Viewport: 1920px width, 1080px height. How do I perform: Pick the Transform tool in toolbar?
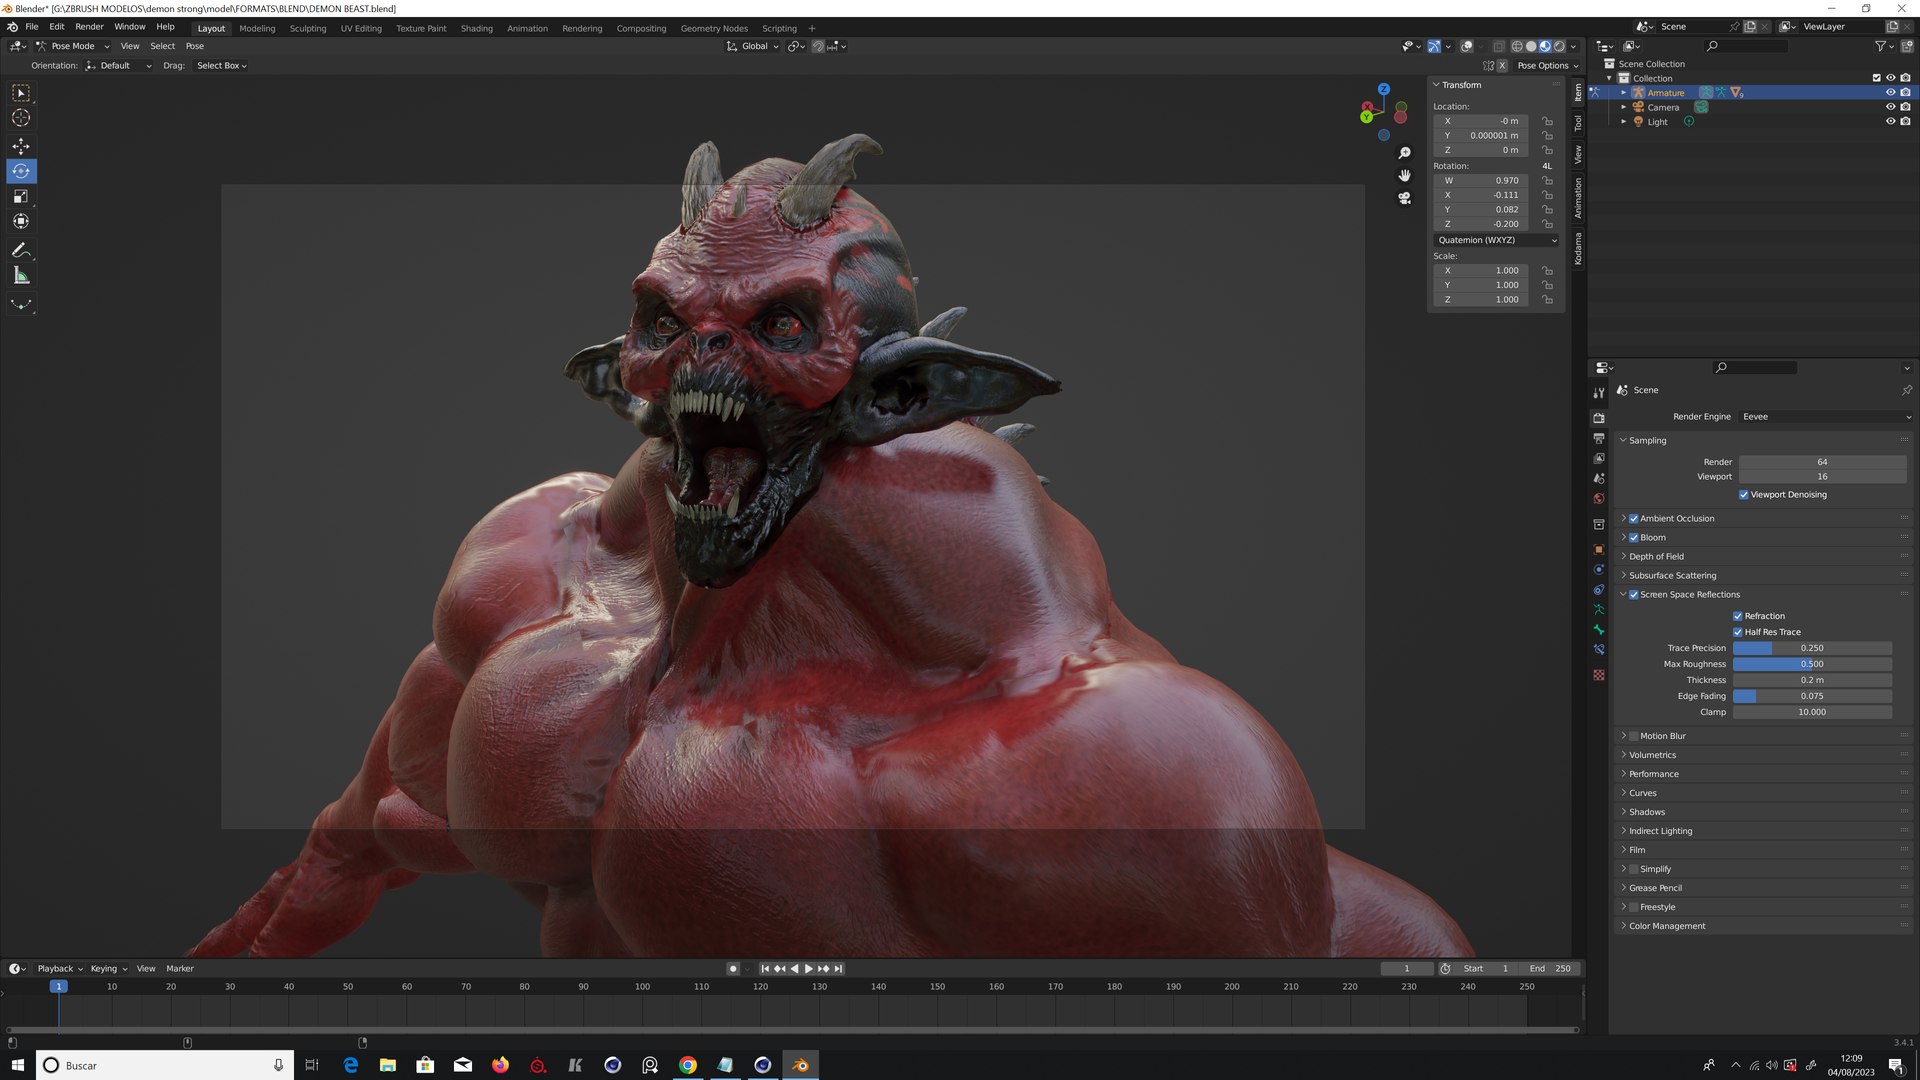click(x=21, y=221)
